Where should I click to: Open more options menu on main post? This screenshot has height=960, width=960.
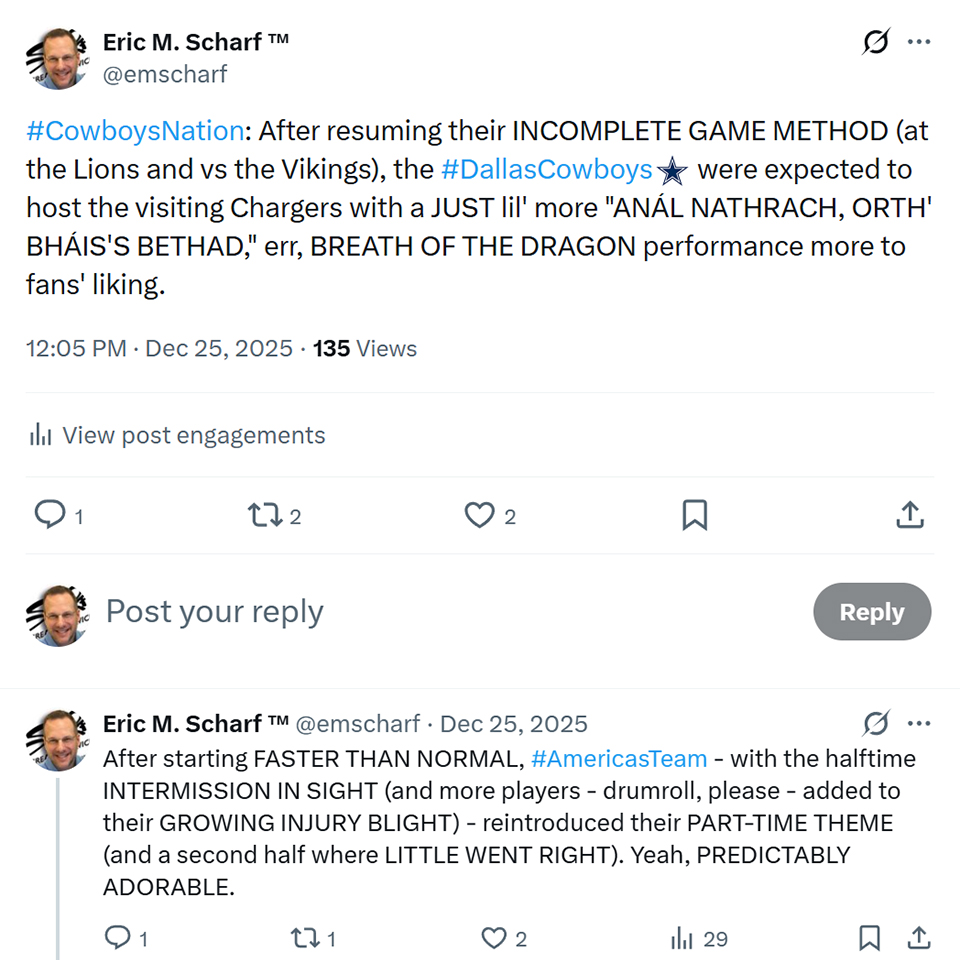pyautogui.click(x=919, y=42)
